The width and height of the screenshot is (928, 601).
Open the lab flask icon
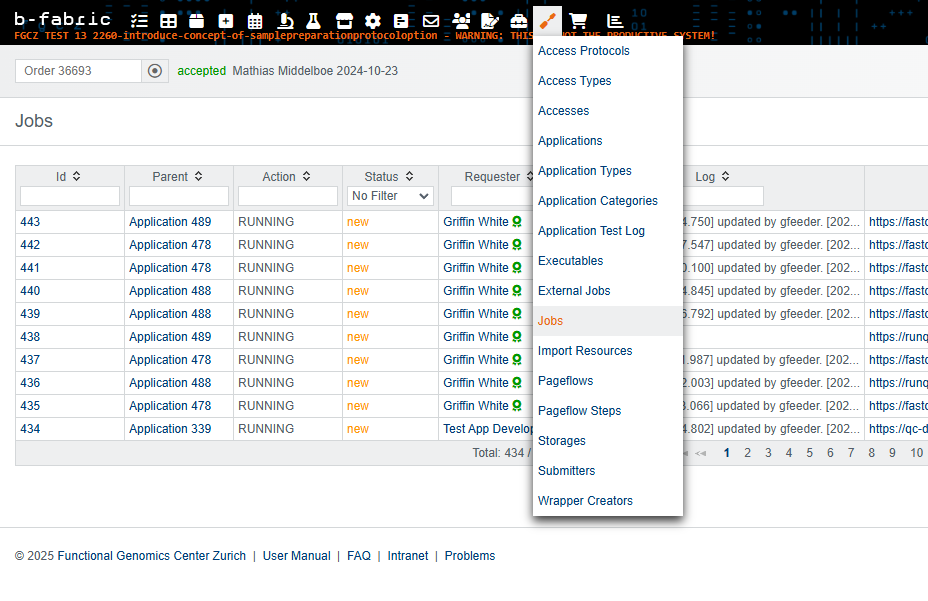[314, 20]
